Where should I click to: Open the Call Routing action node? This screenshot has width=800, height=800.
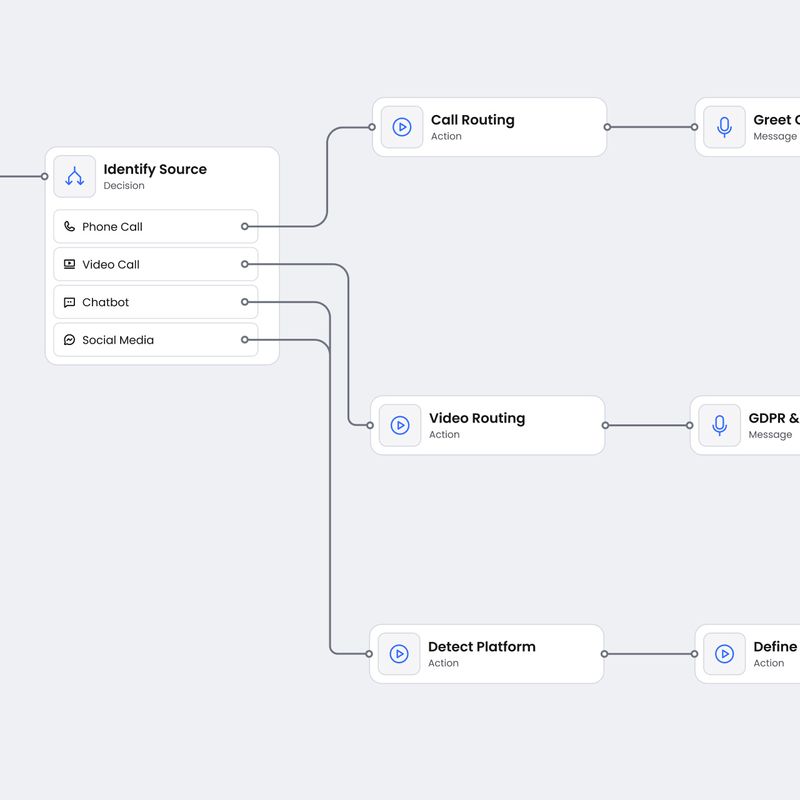point(490,127)
